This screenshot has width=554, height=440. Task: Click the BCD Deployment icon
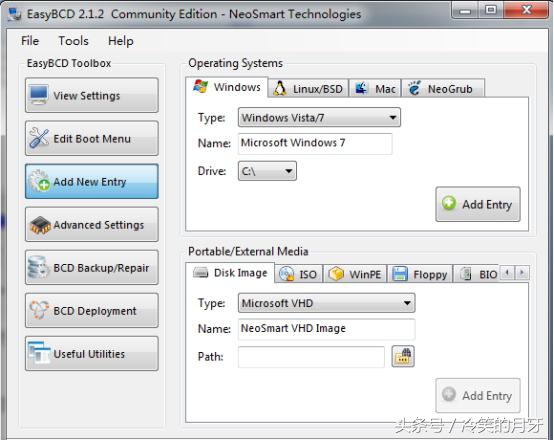coord(39,310)
